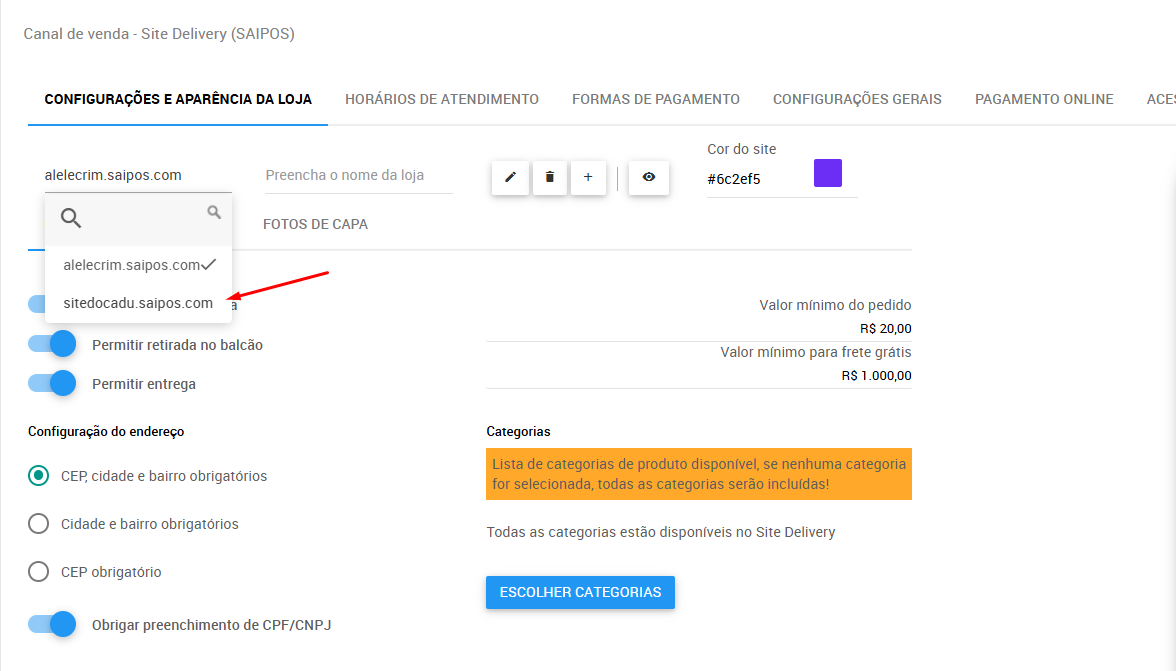Select Cidade e bairro obrigatórios option

click(x=39, y=523)
